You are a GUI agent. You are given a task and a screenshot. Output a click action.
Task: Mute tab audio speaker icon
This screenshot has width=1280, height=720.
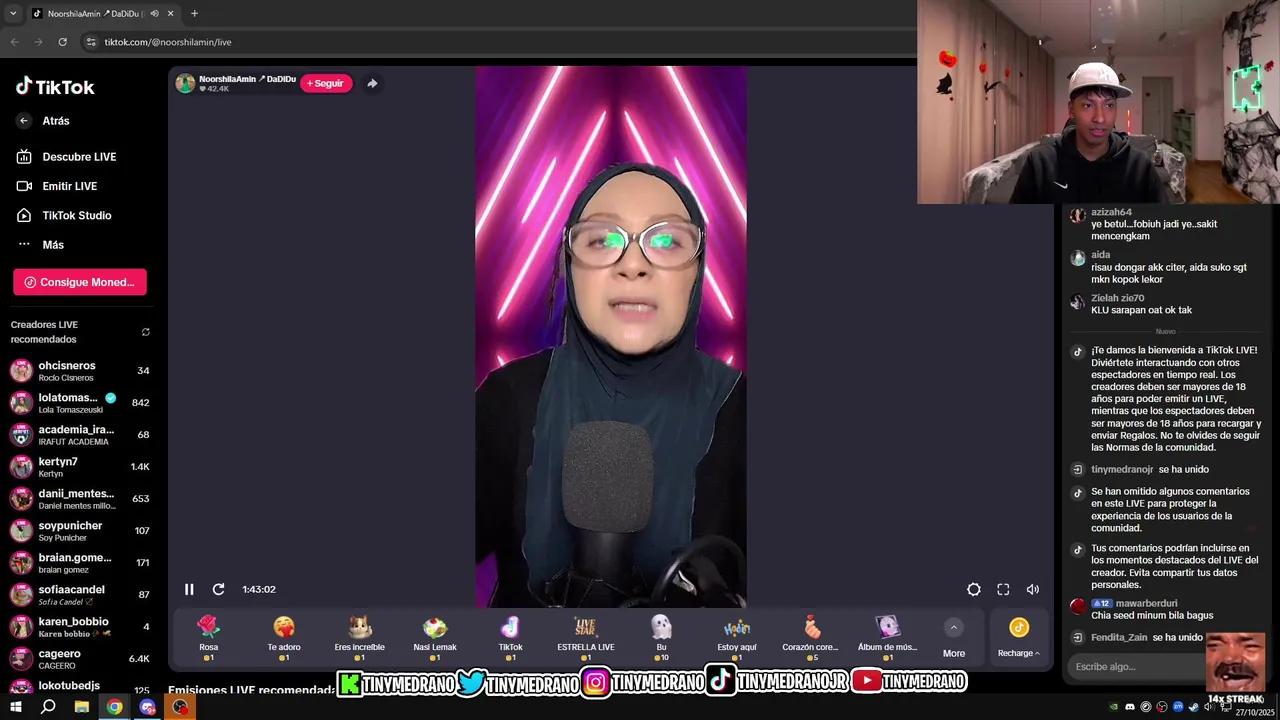coord(154,13)
